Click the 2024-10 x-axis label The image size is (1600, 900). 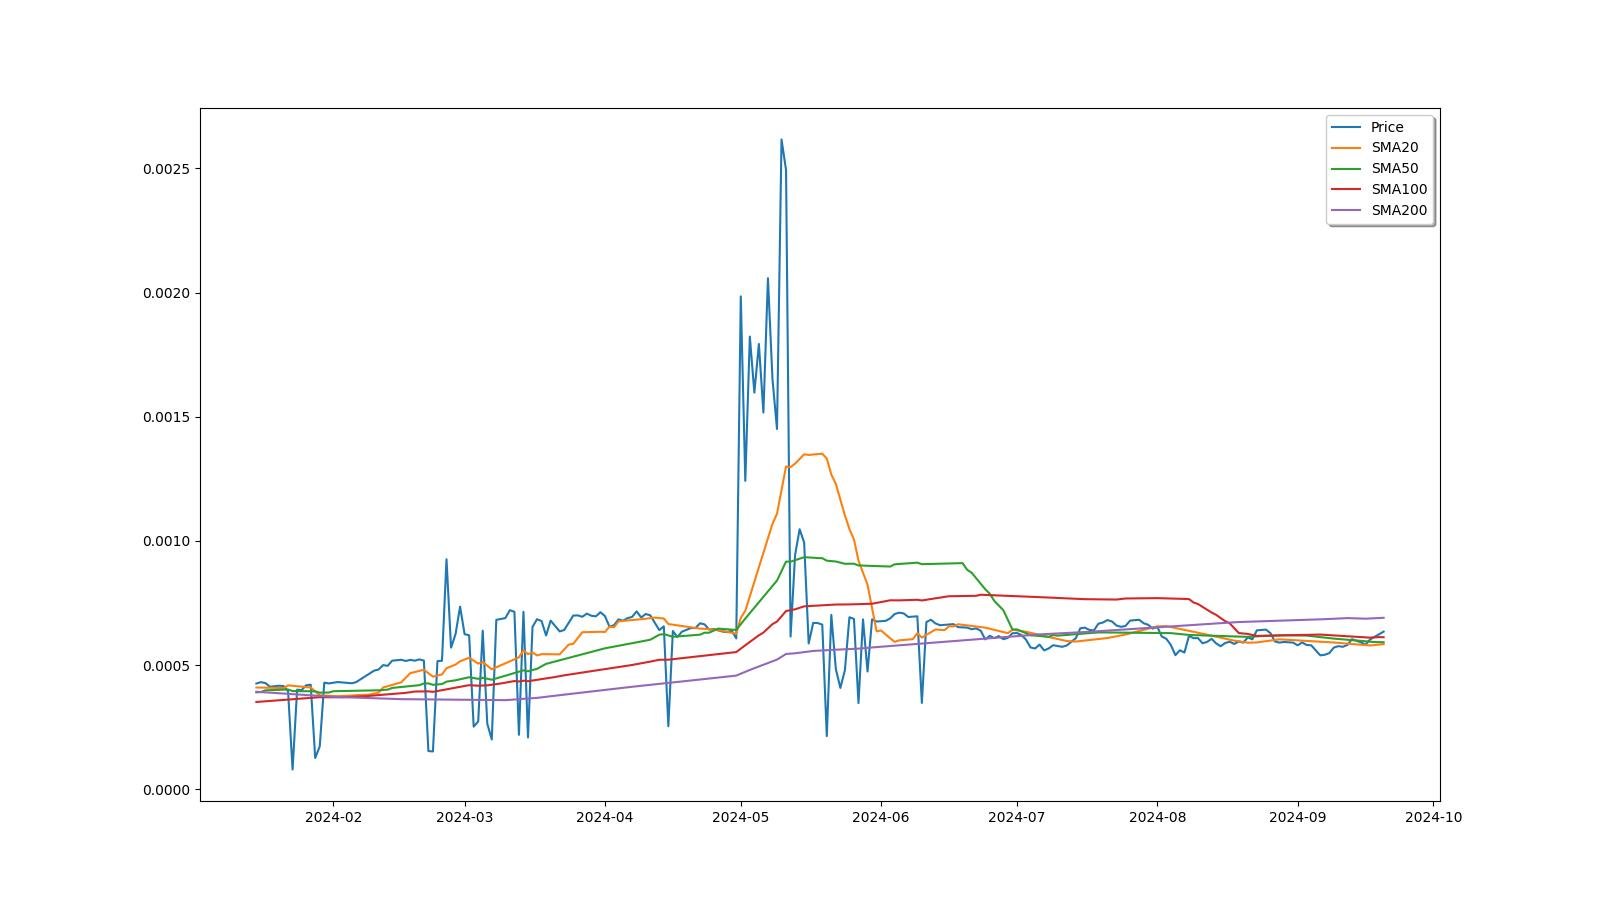[1433, 817]
